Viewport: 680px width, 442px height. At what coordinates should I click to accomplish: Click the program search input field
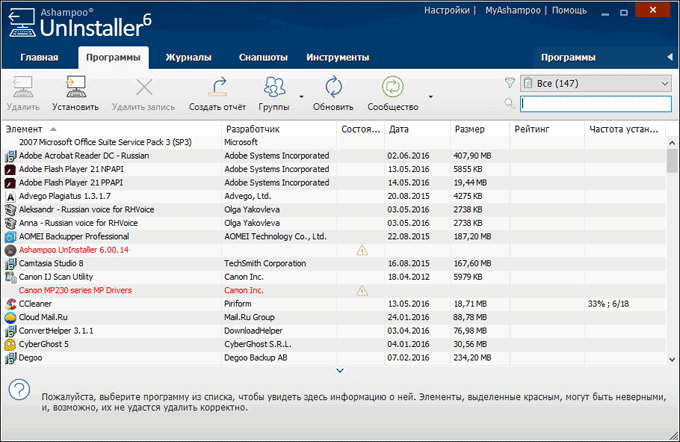596,104
